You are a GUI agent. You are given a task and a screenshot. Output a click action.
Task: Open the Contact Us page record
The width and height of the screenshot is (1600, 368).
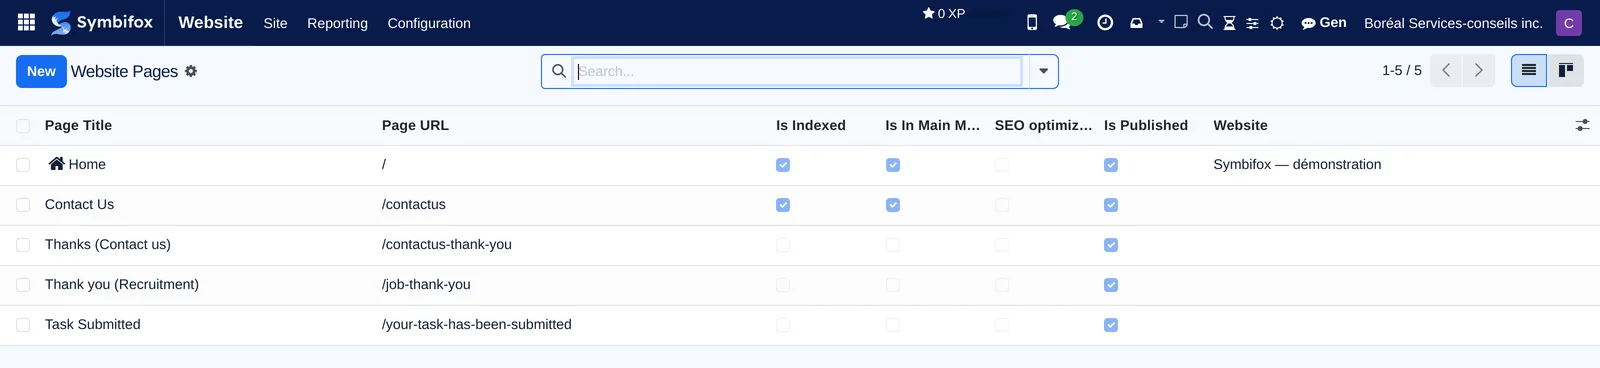pyautogui.click(x=79, y=204)
